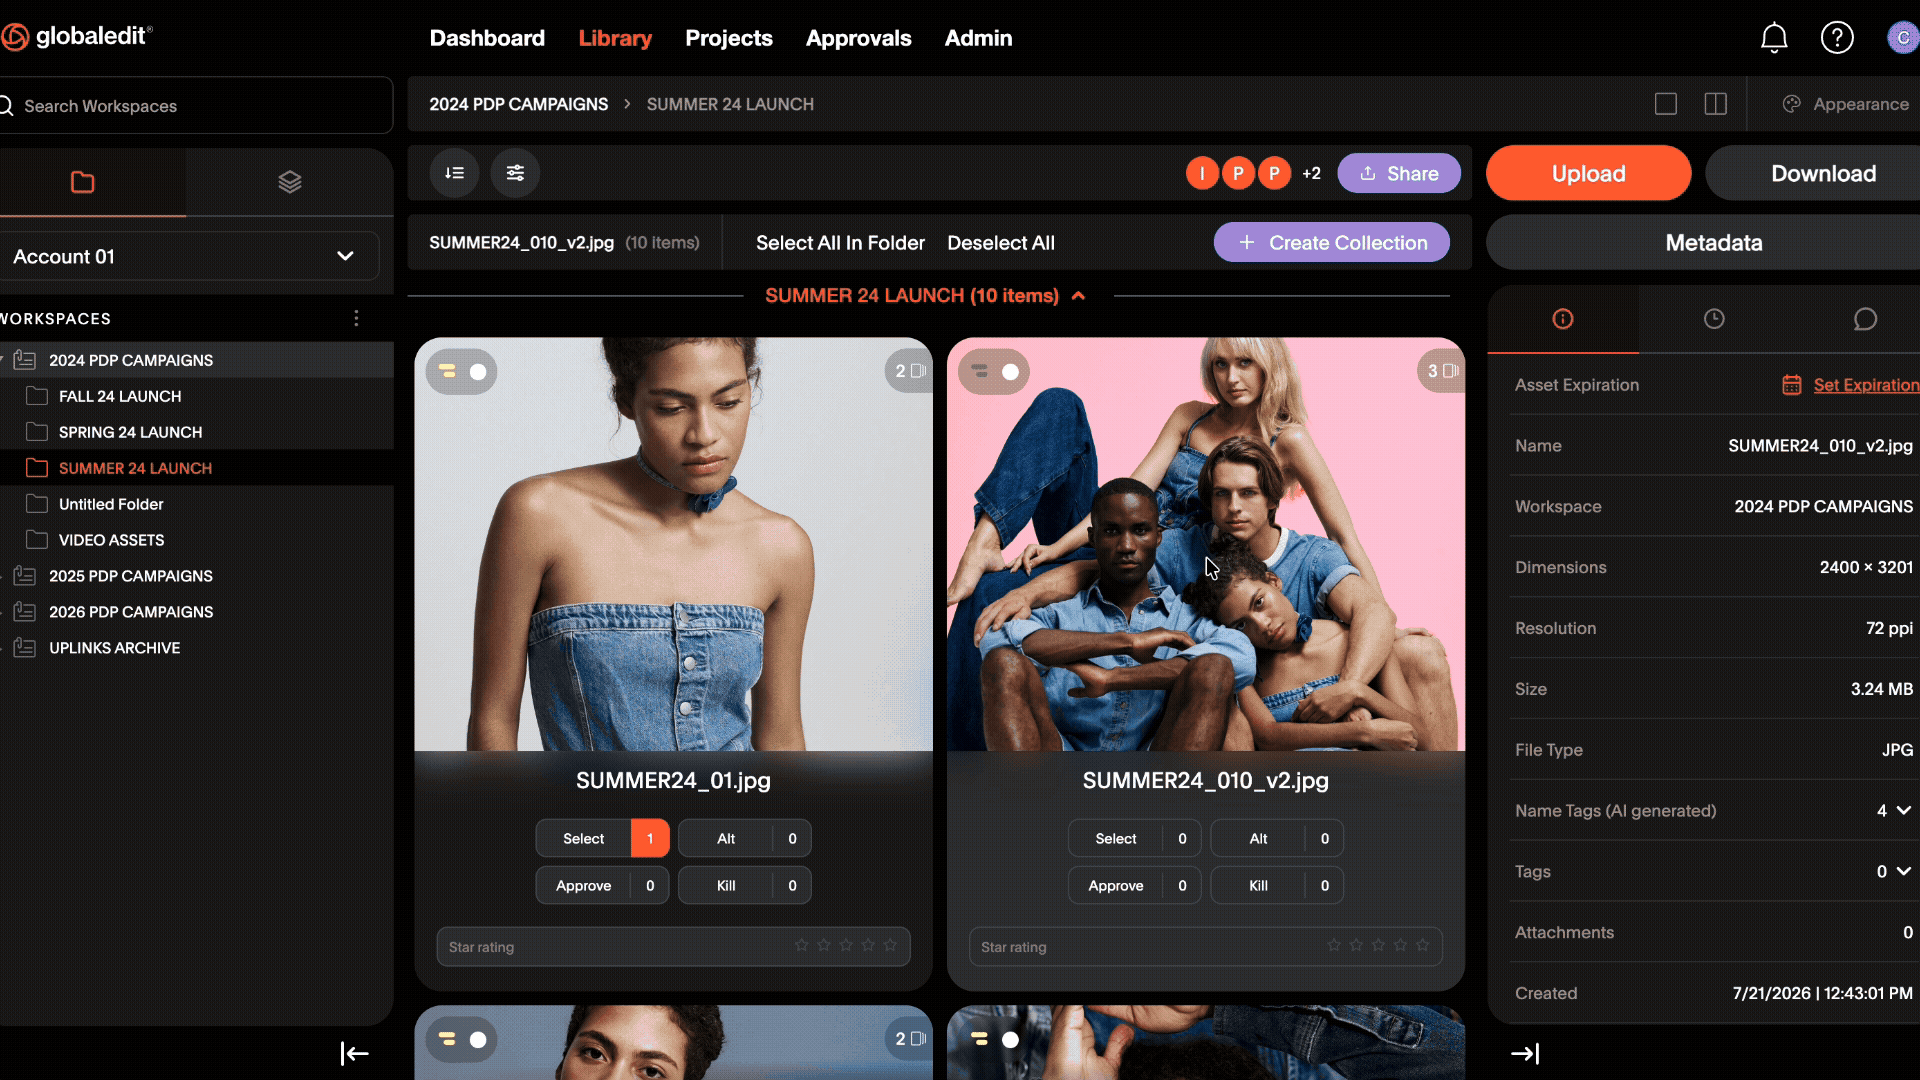This screenshot has width=1920, height=1080.
Task: Open the Approvals section
Action: 859,38
